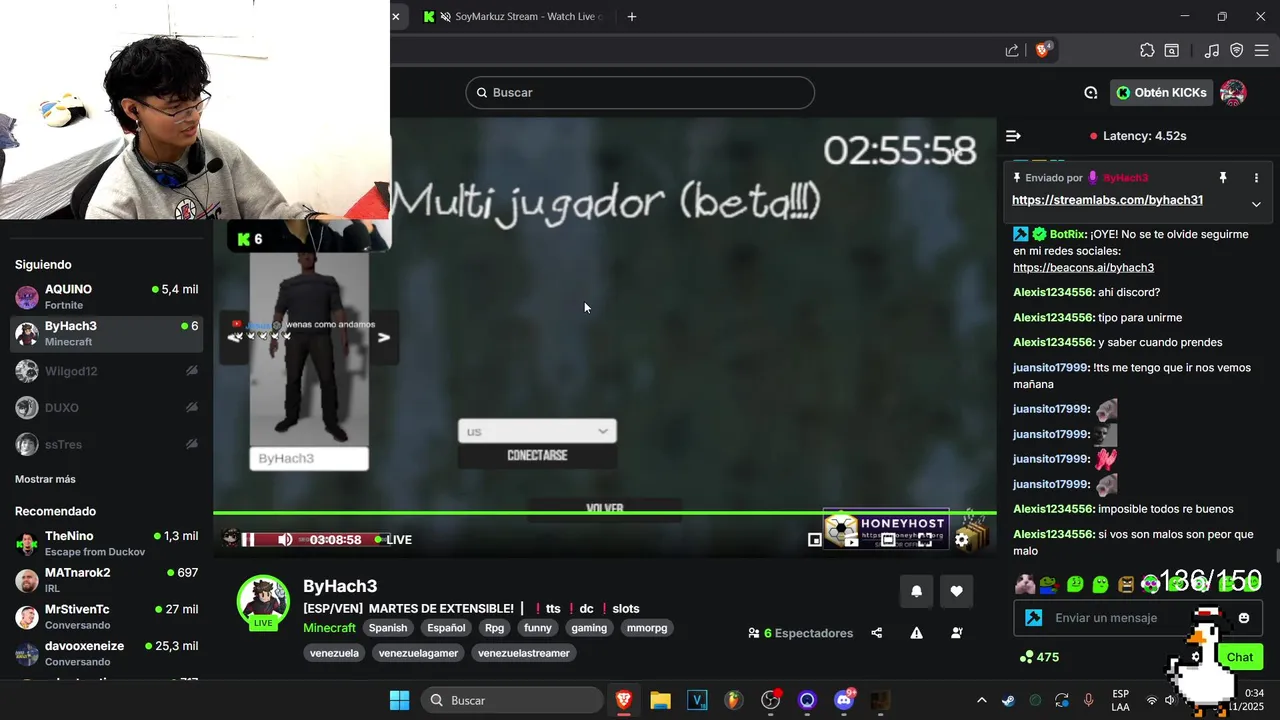Click the clip search icon beside Obtén KICKs
Image resolution: width=1280 pixels, height=720 pixels.
[1090, 93]
